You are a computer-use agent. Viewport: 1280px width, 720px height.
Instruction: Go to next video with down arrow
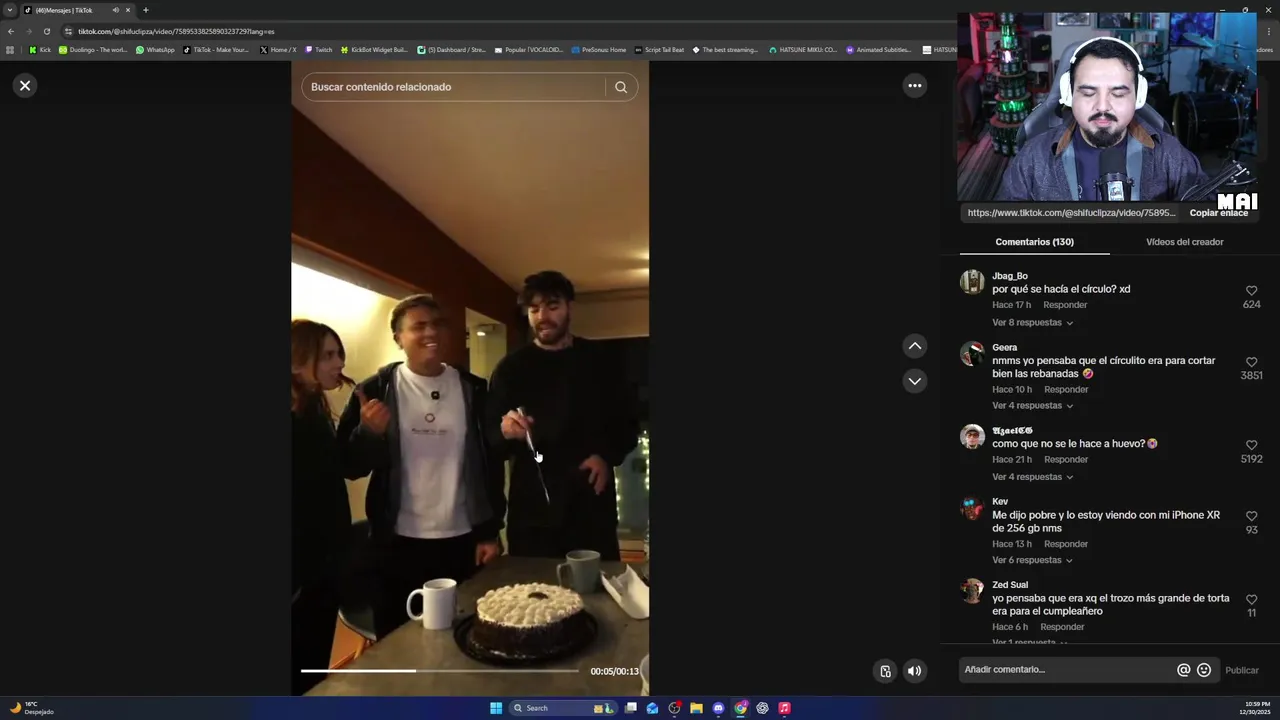click(x=914, y=381)
